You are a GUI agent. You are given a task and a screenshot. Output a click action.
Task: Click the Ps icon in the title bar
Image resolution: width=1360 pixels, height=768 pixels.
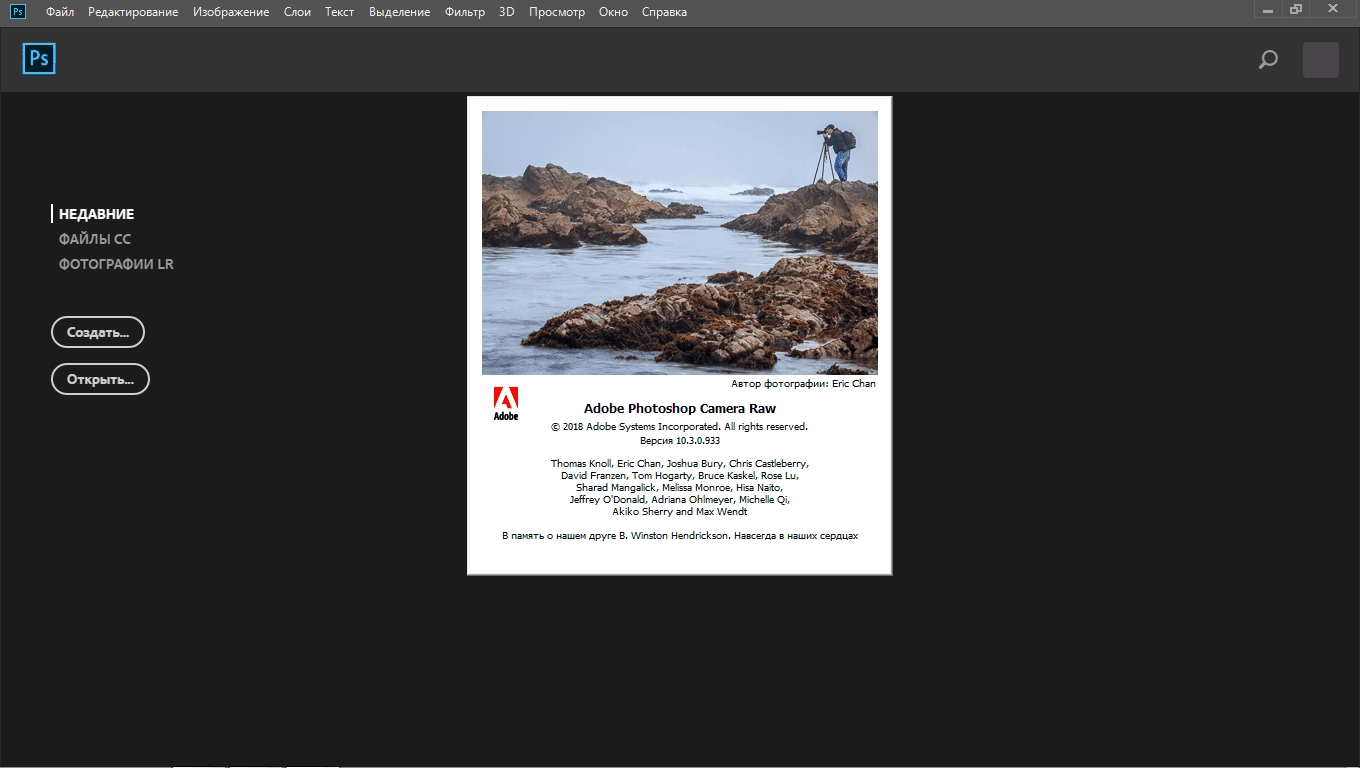point(18,11)
